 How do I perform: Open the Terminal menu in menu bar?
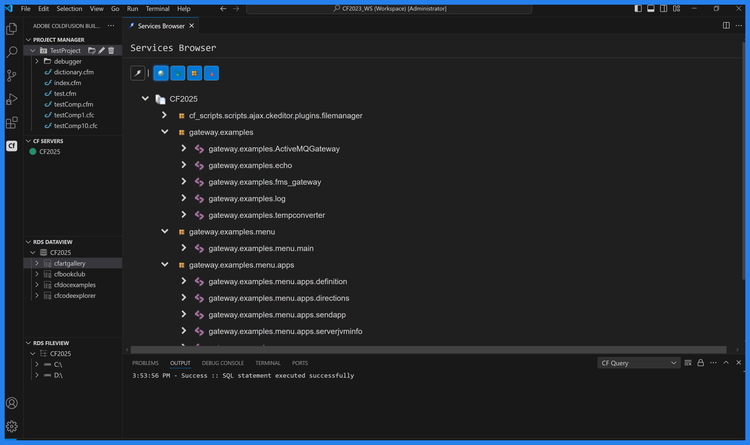point(157,8)
